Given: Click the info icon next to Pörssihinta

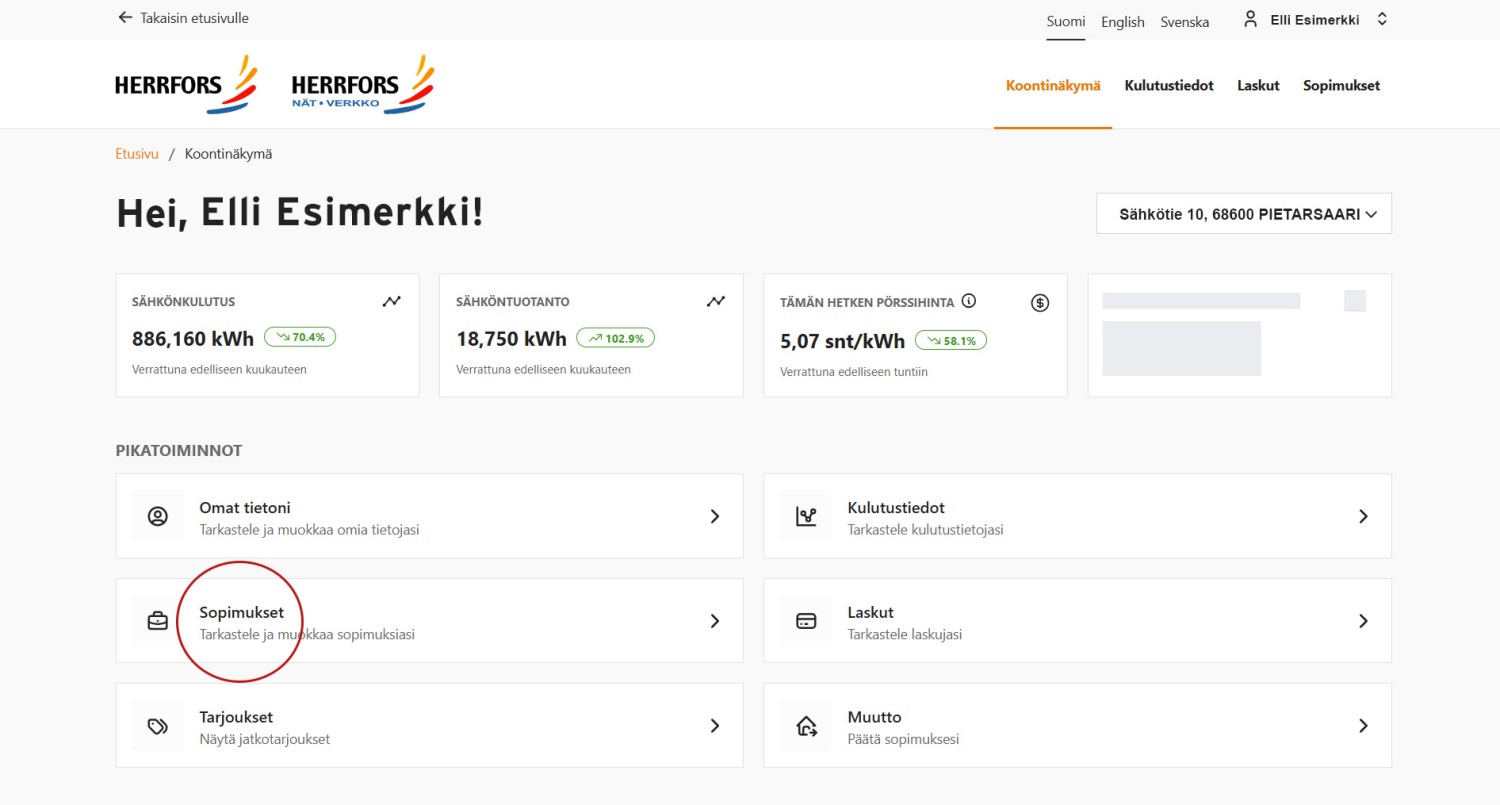Looking at the screenshot, I should (968, 301).
